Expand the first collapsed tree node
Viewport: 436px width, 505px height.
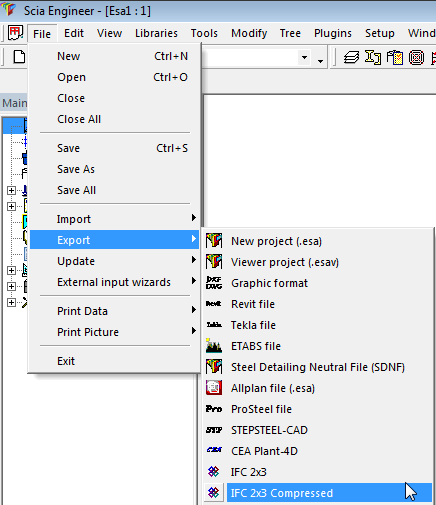[x=11, y=190]
